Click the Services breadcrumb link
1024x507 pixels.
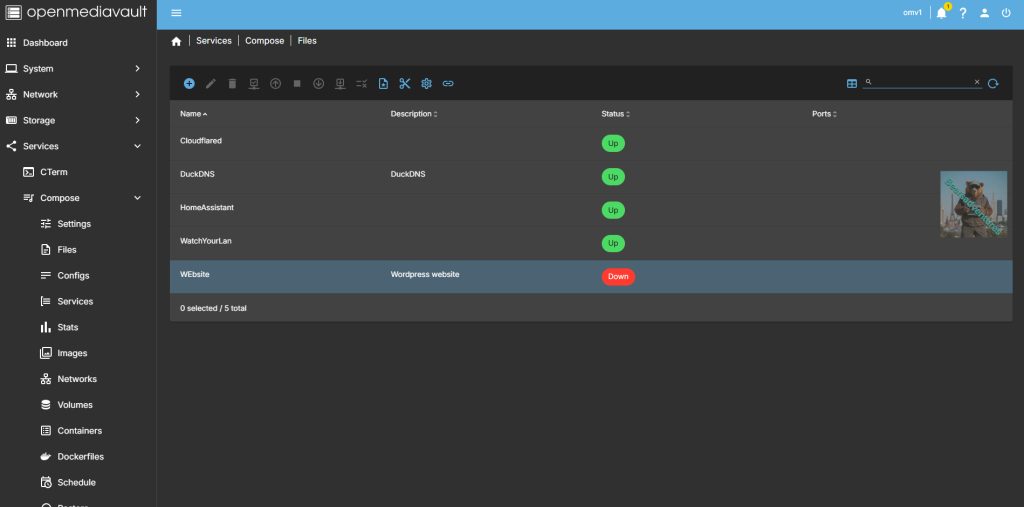click(x=214, y=41)
